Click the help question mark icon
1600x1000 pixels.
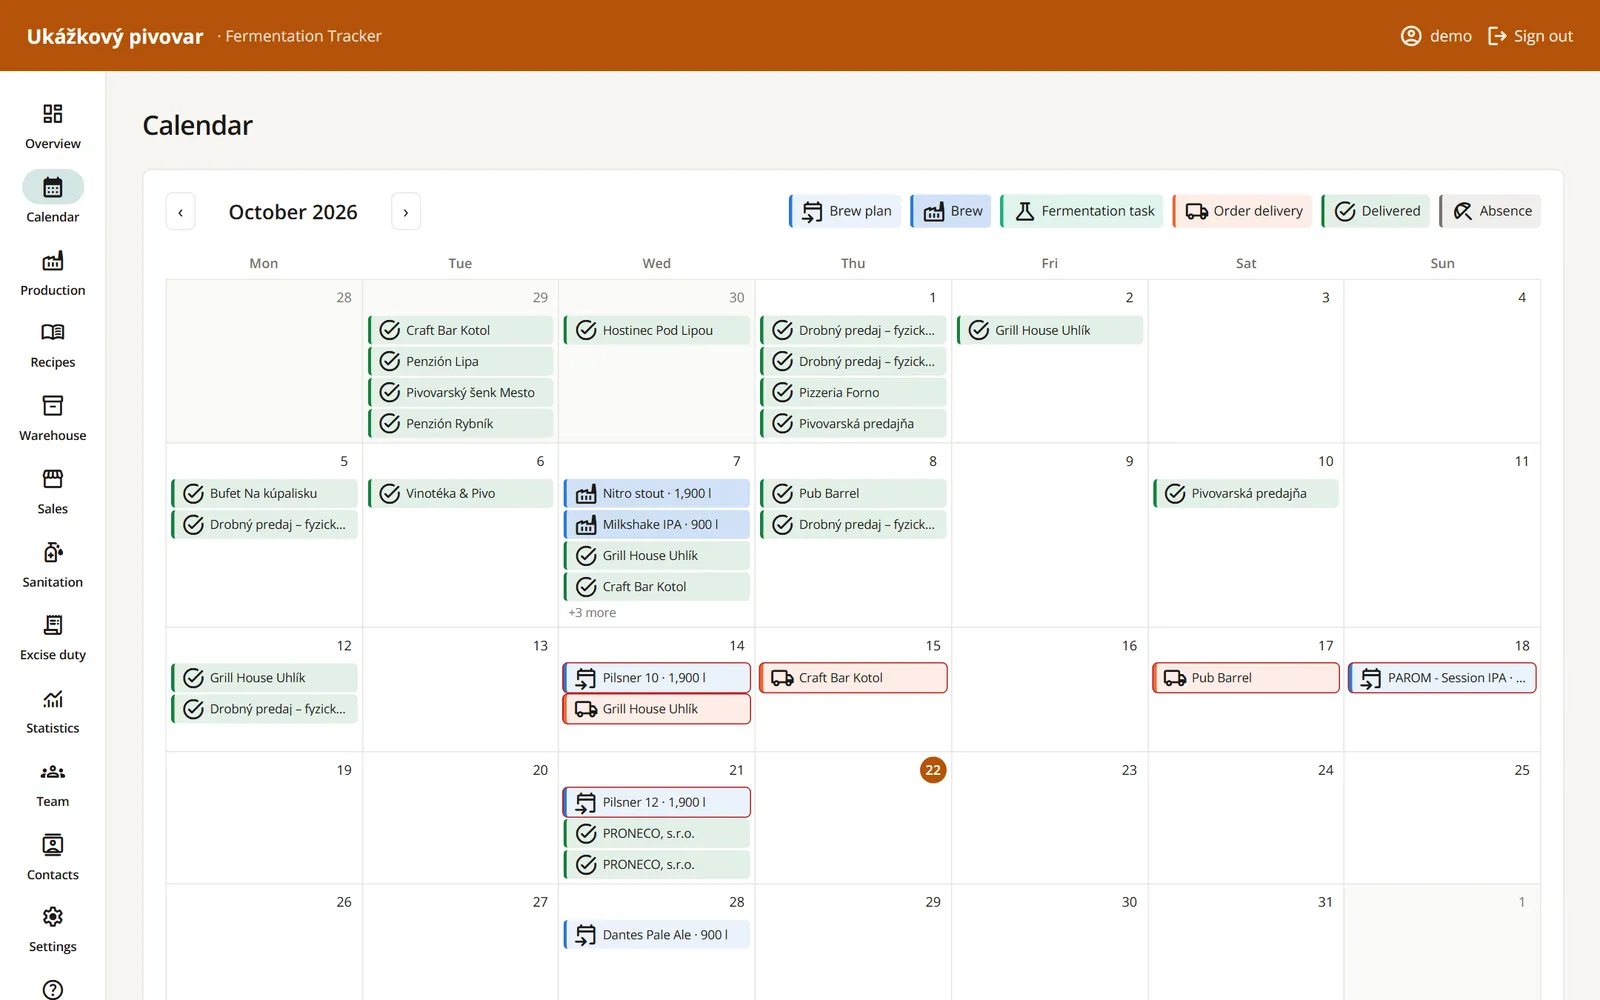click(53, 989)
